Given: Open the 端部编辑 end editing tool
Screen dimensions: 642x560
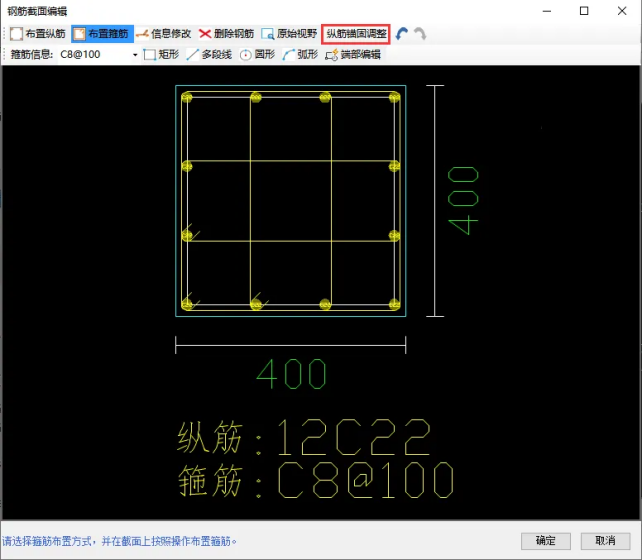Looking at the screenshot, I should click(352, 54).
